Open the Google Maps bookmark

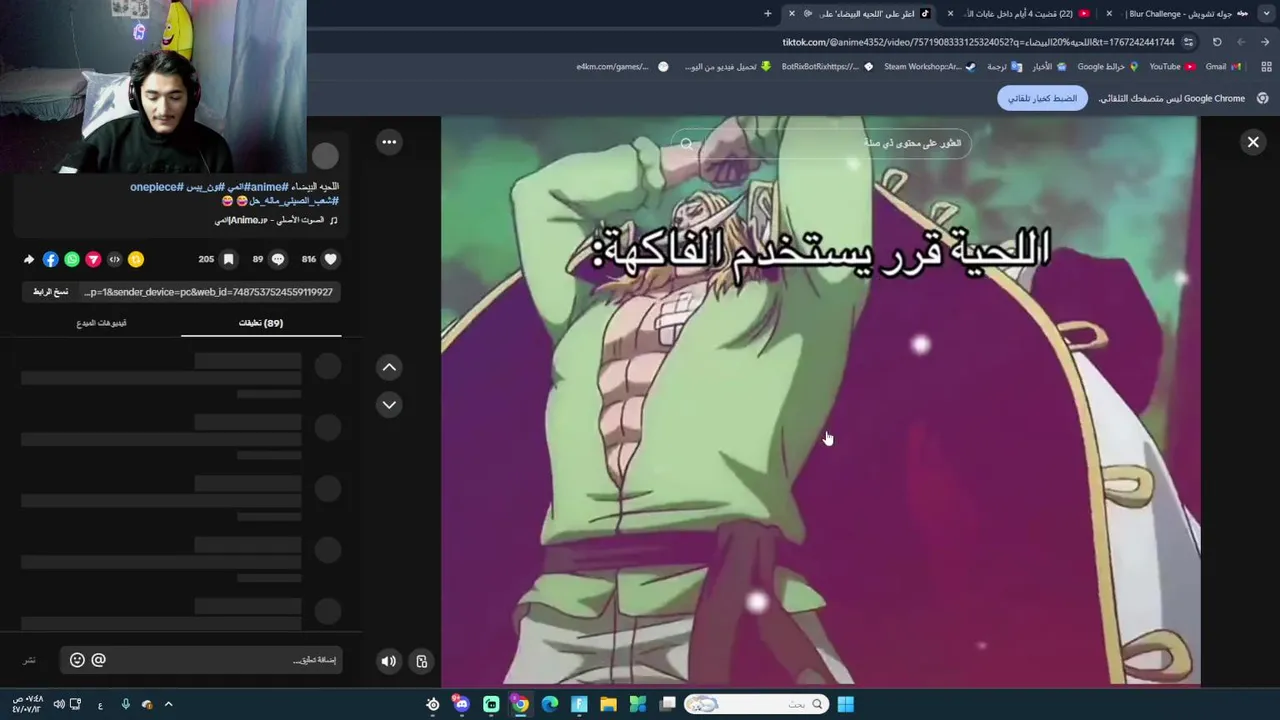point(1107,67)
